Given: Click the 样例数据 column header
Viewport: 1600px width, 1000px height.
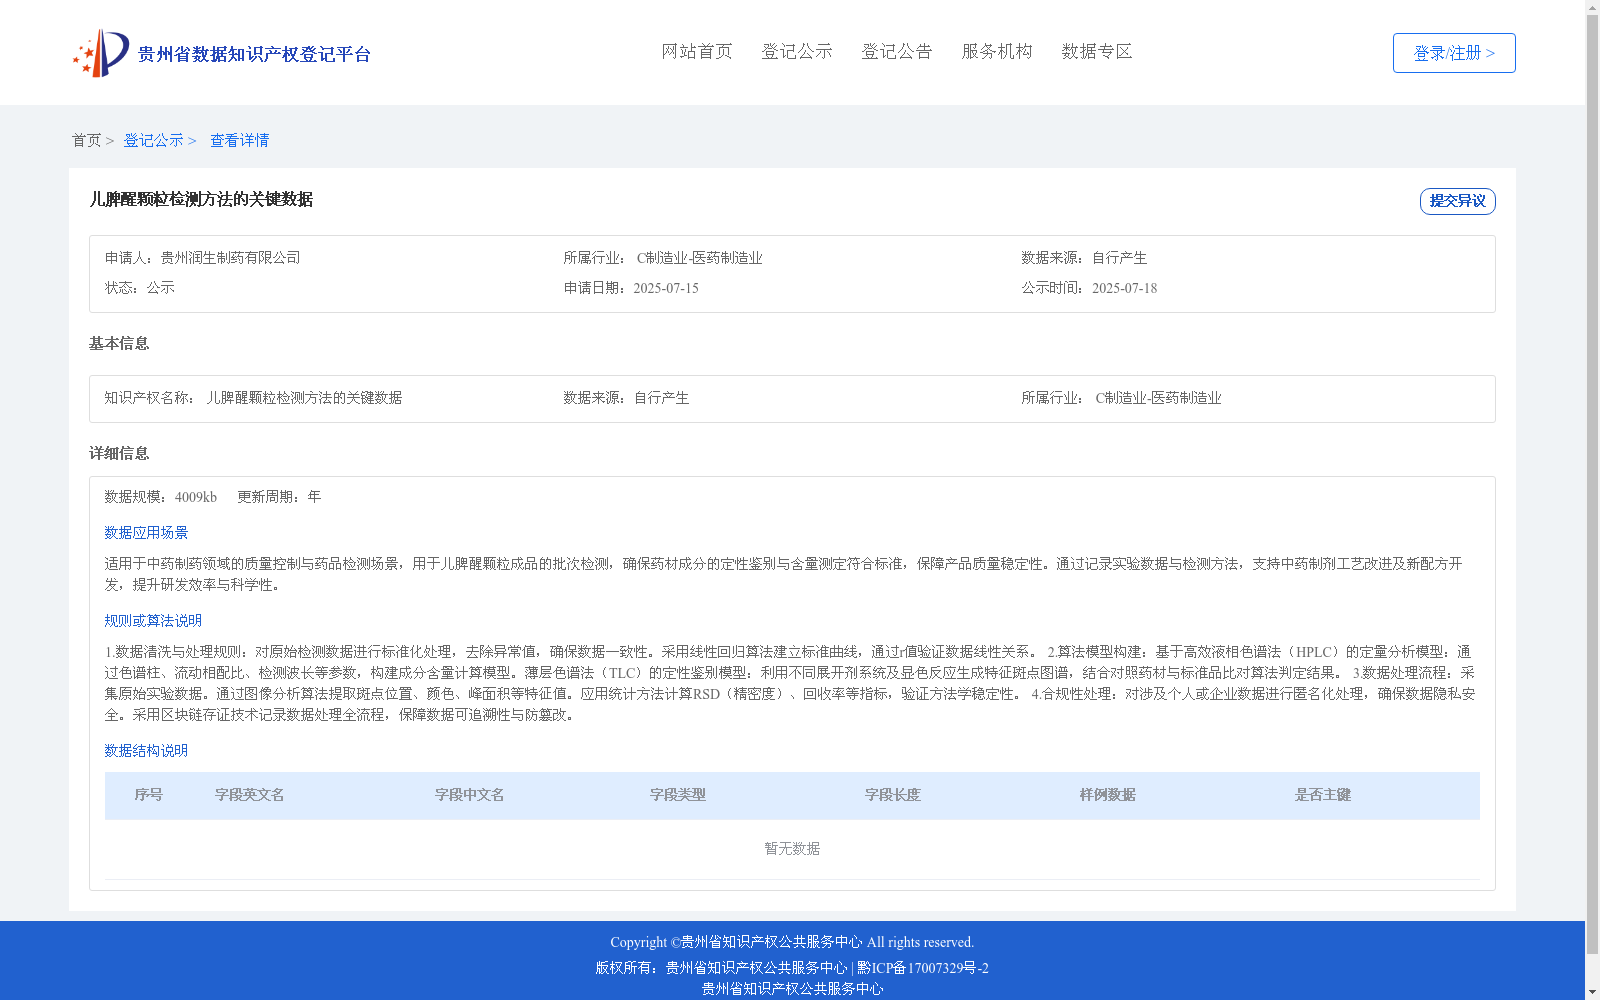Looking at the screenshot, I should [1108, 795].
